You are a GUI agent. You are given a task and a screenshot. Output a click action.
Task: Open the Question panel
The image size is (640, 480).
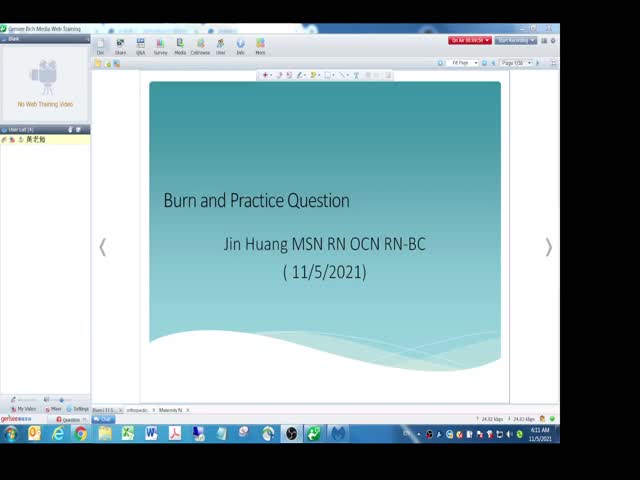point(68,420)
